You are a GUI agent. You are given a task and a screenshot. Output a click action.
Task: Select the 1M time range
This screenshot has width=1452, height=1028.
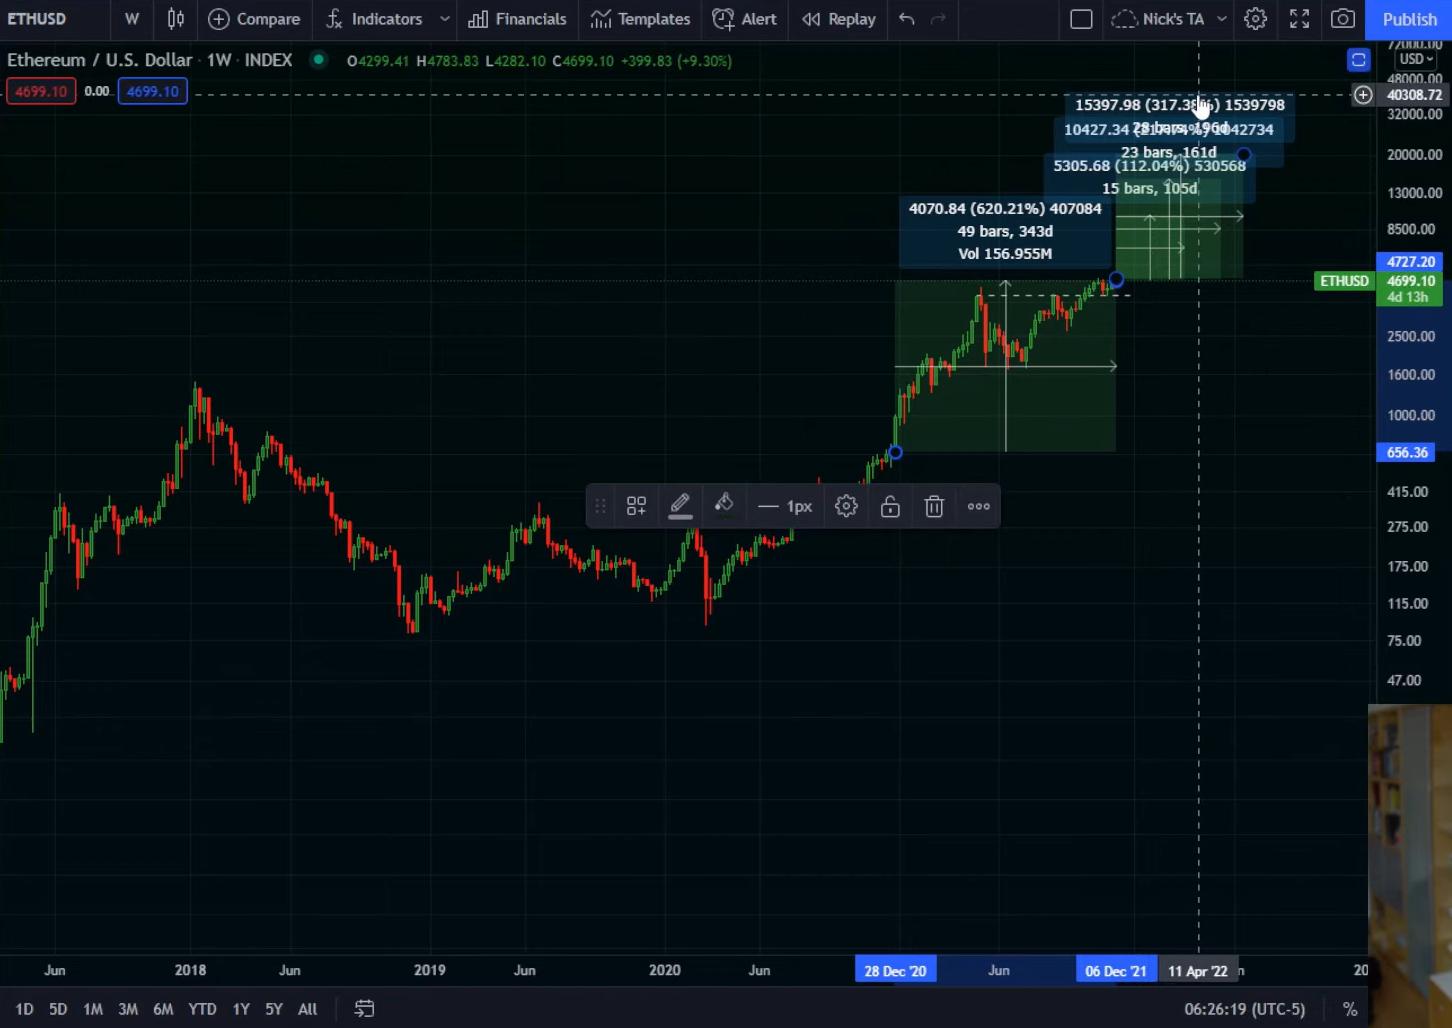93,1009
